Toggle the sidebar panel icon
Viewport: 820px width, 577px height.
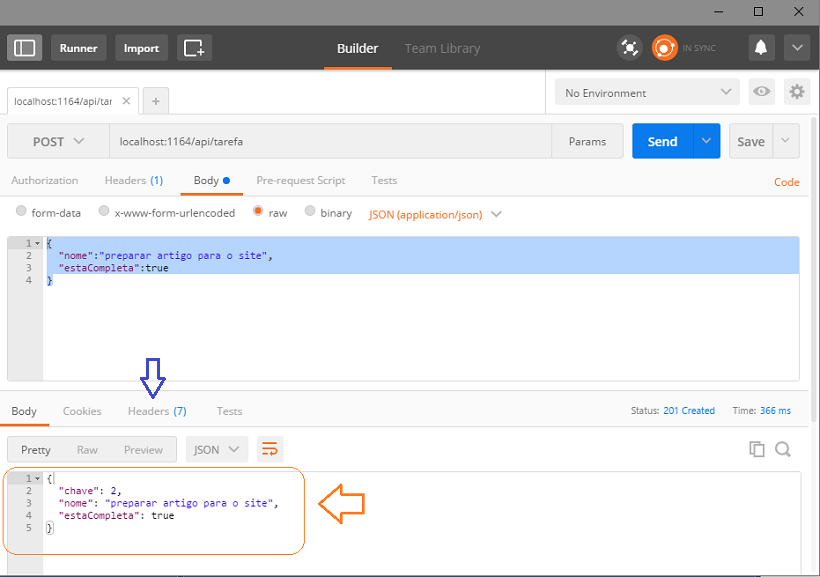click(25, 48)
